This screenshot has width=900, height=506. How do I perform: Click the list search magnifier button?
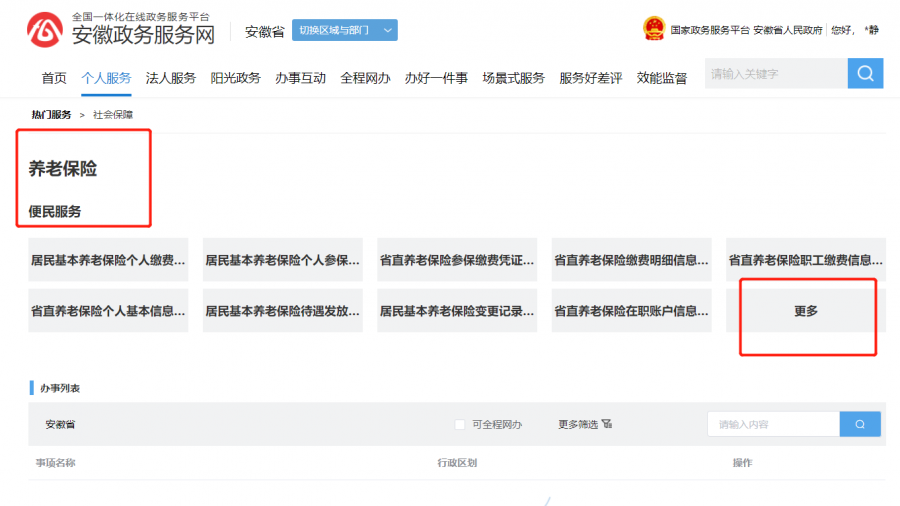tap(860, 425)
